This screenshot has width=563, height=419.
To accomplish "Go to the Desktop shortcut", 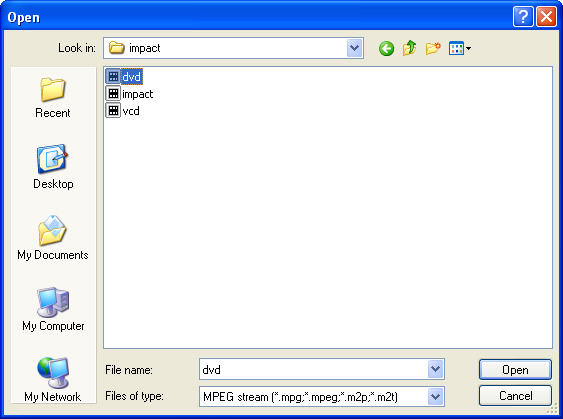I will (53, 167).
